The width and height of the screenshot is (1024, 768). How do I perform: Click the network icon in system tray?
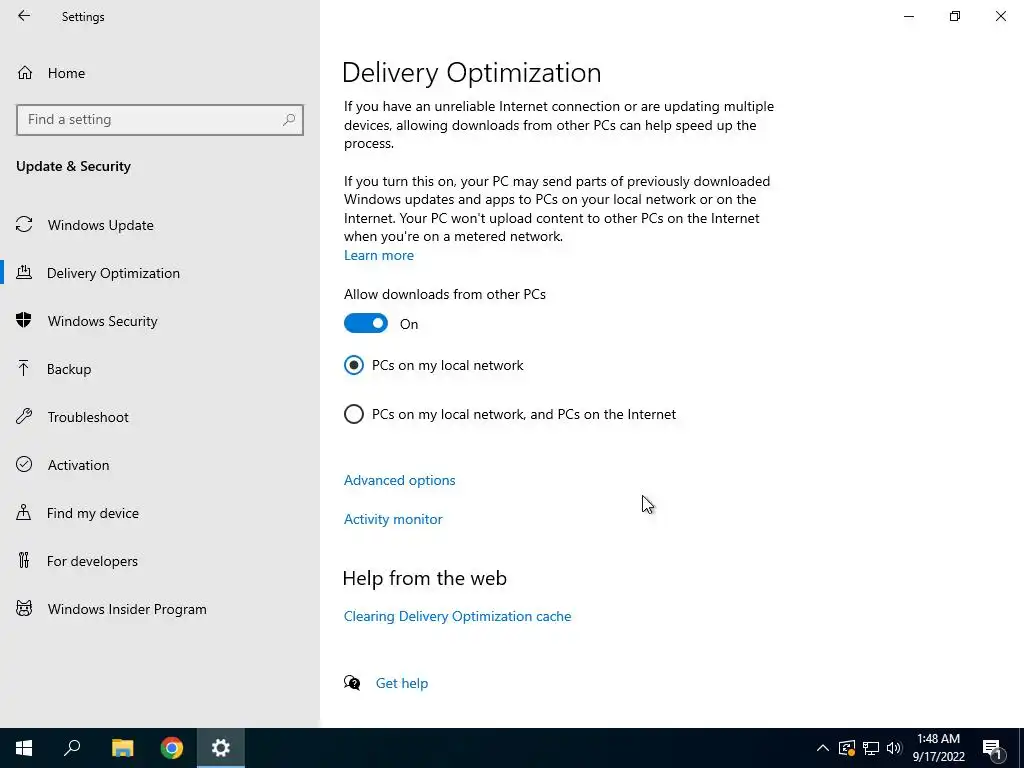871,748
